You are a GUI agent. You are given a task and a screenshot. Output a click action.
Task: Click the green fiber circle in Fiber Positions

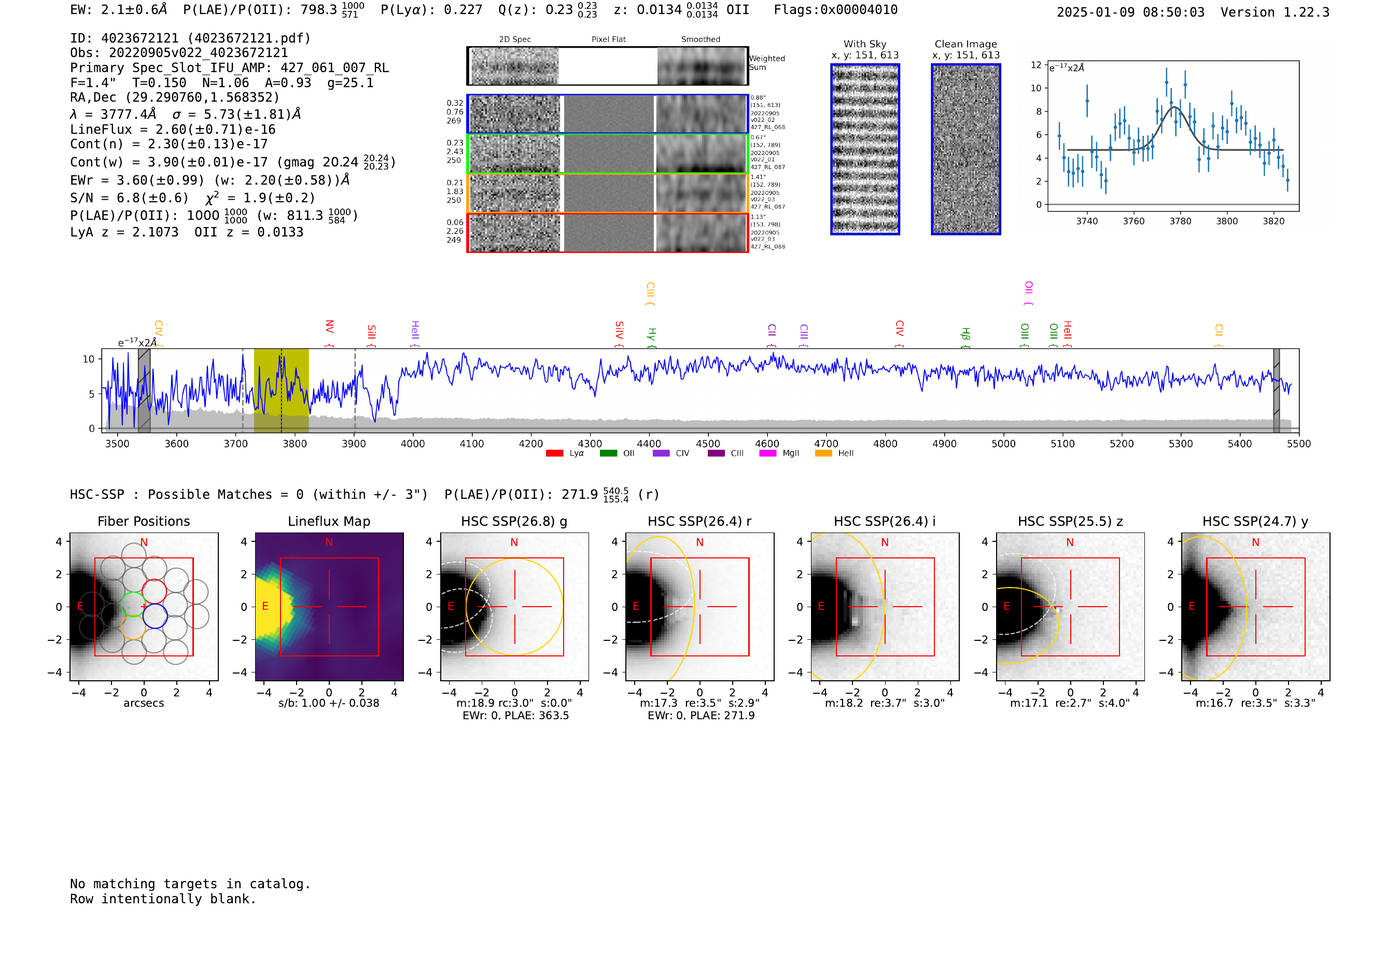(x=132, y=605)
